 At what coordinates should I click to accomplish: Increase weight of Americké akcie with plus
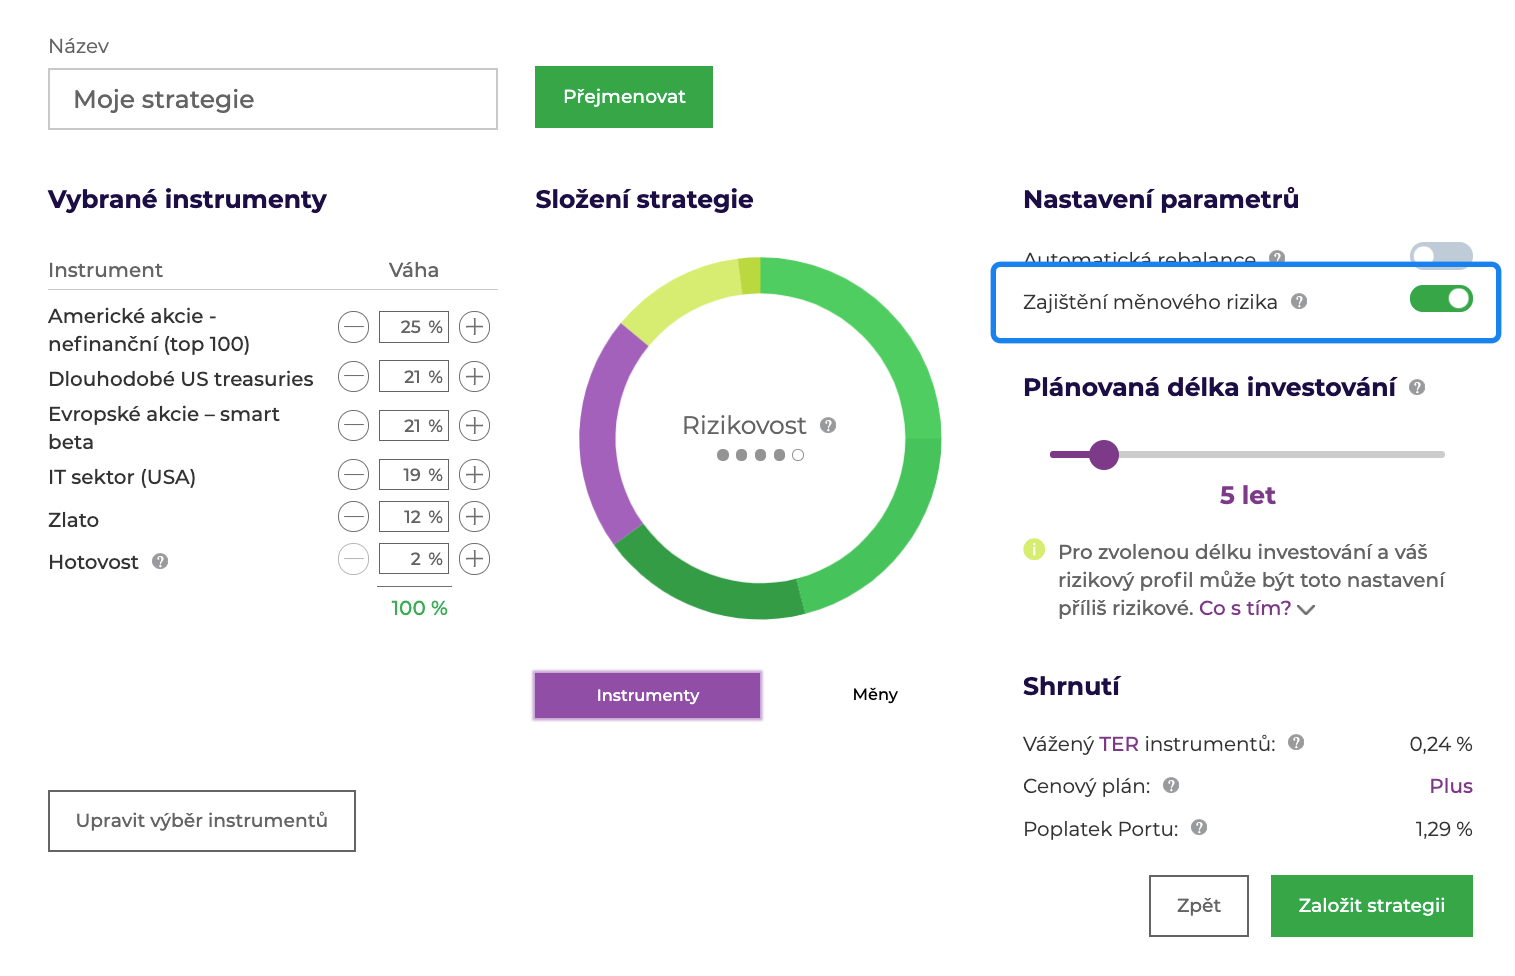[x=474, y=327]
